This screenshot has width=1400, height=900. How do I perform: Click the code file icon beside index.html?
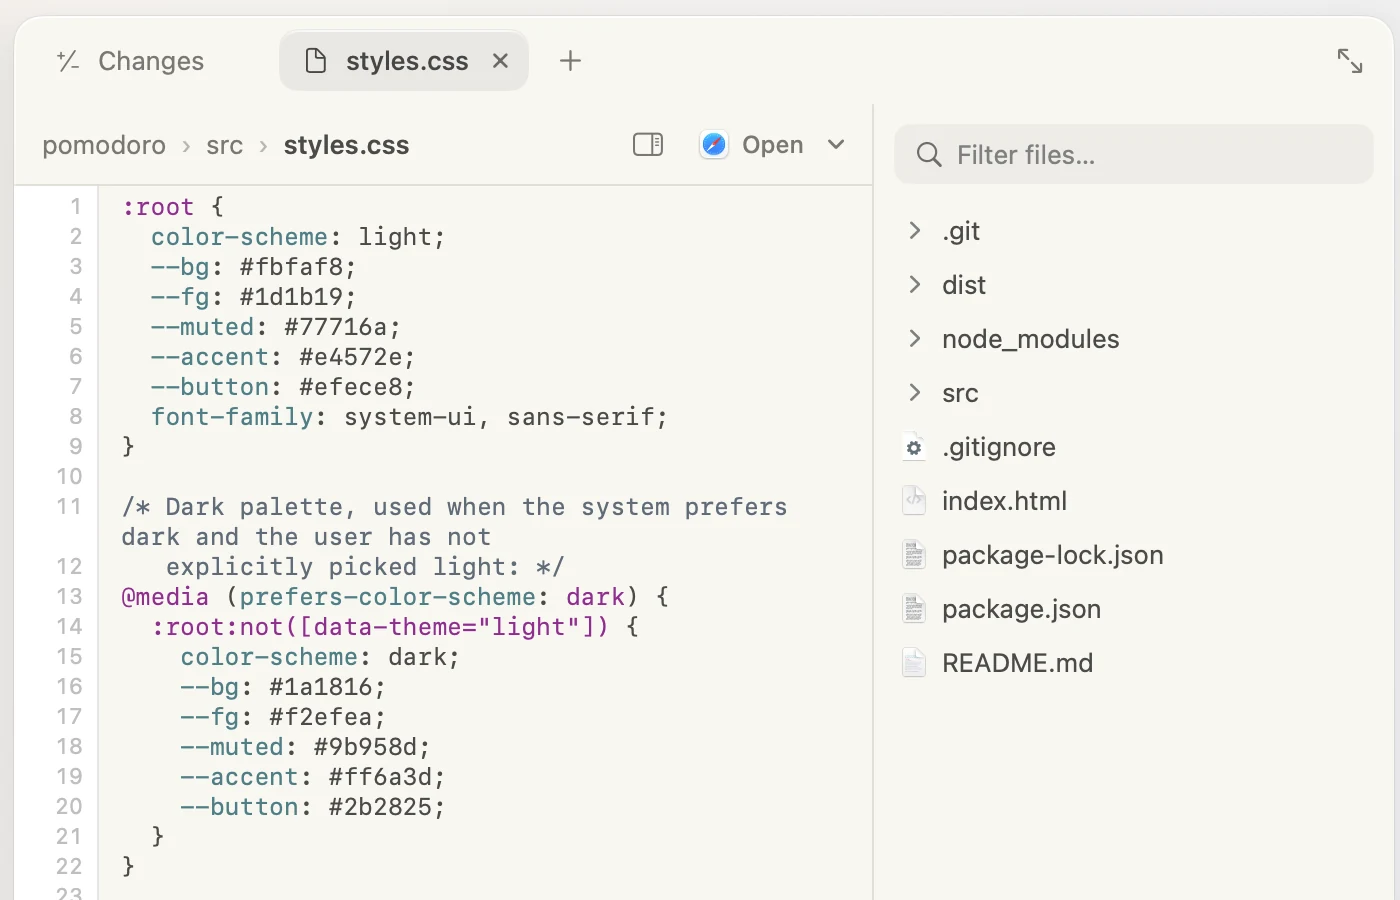914,501
